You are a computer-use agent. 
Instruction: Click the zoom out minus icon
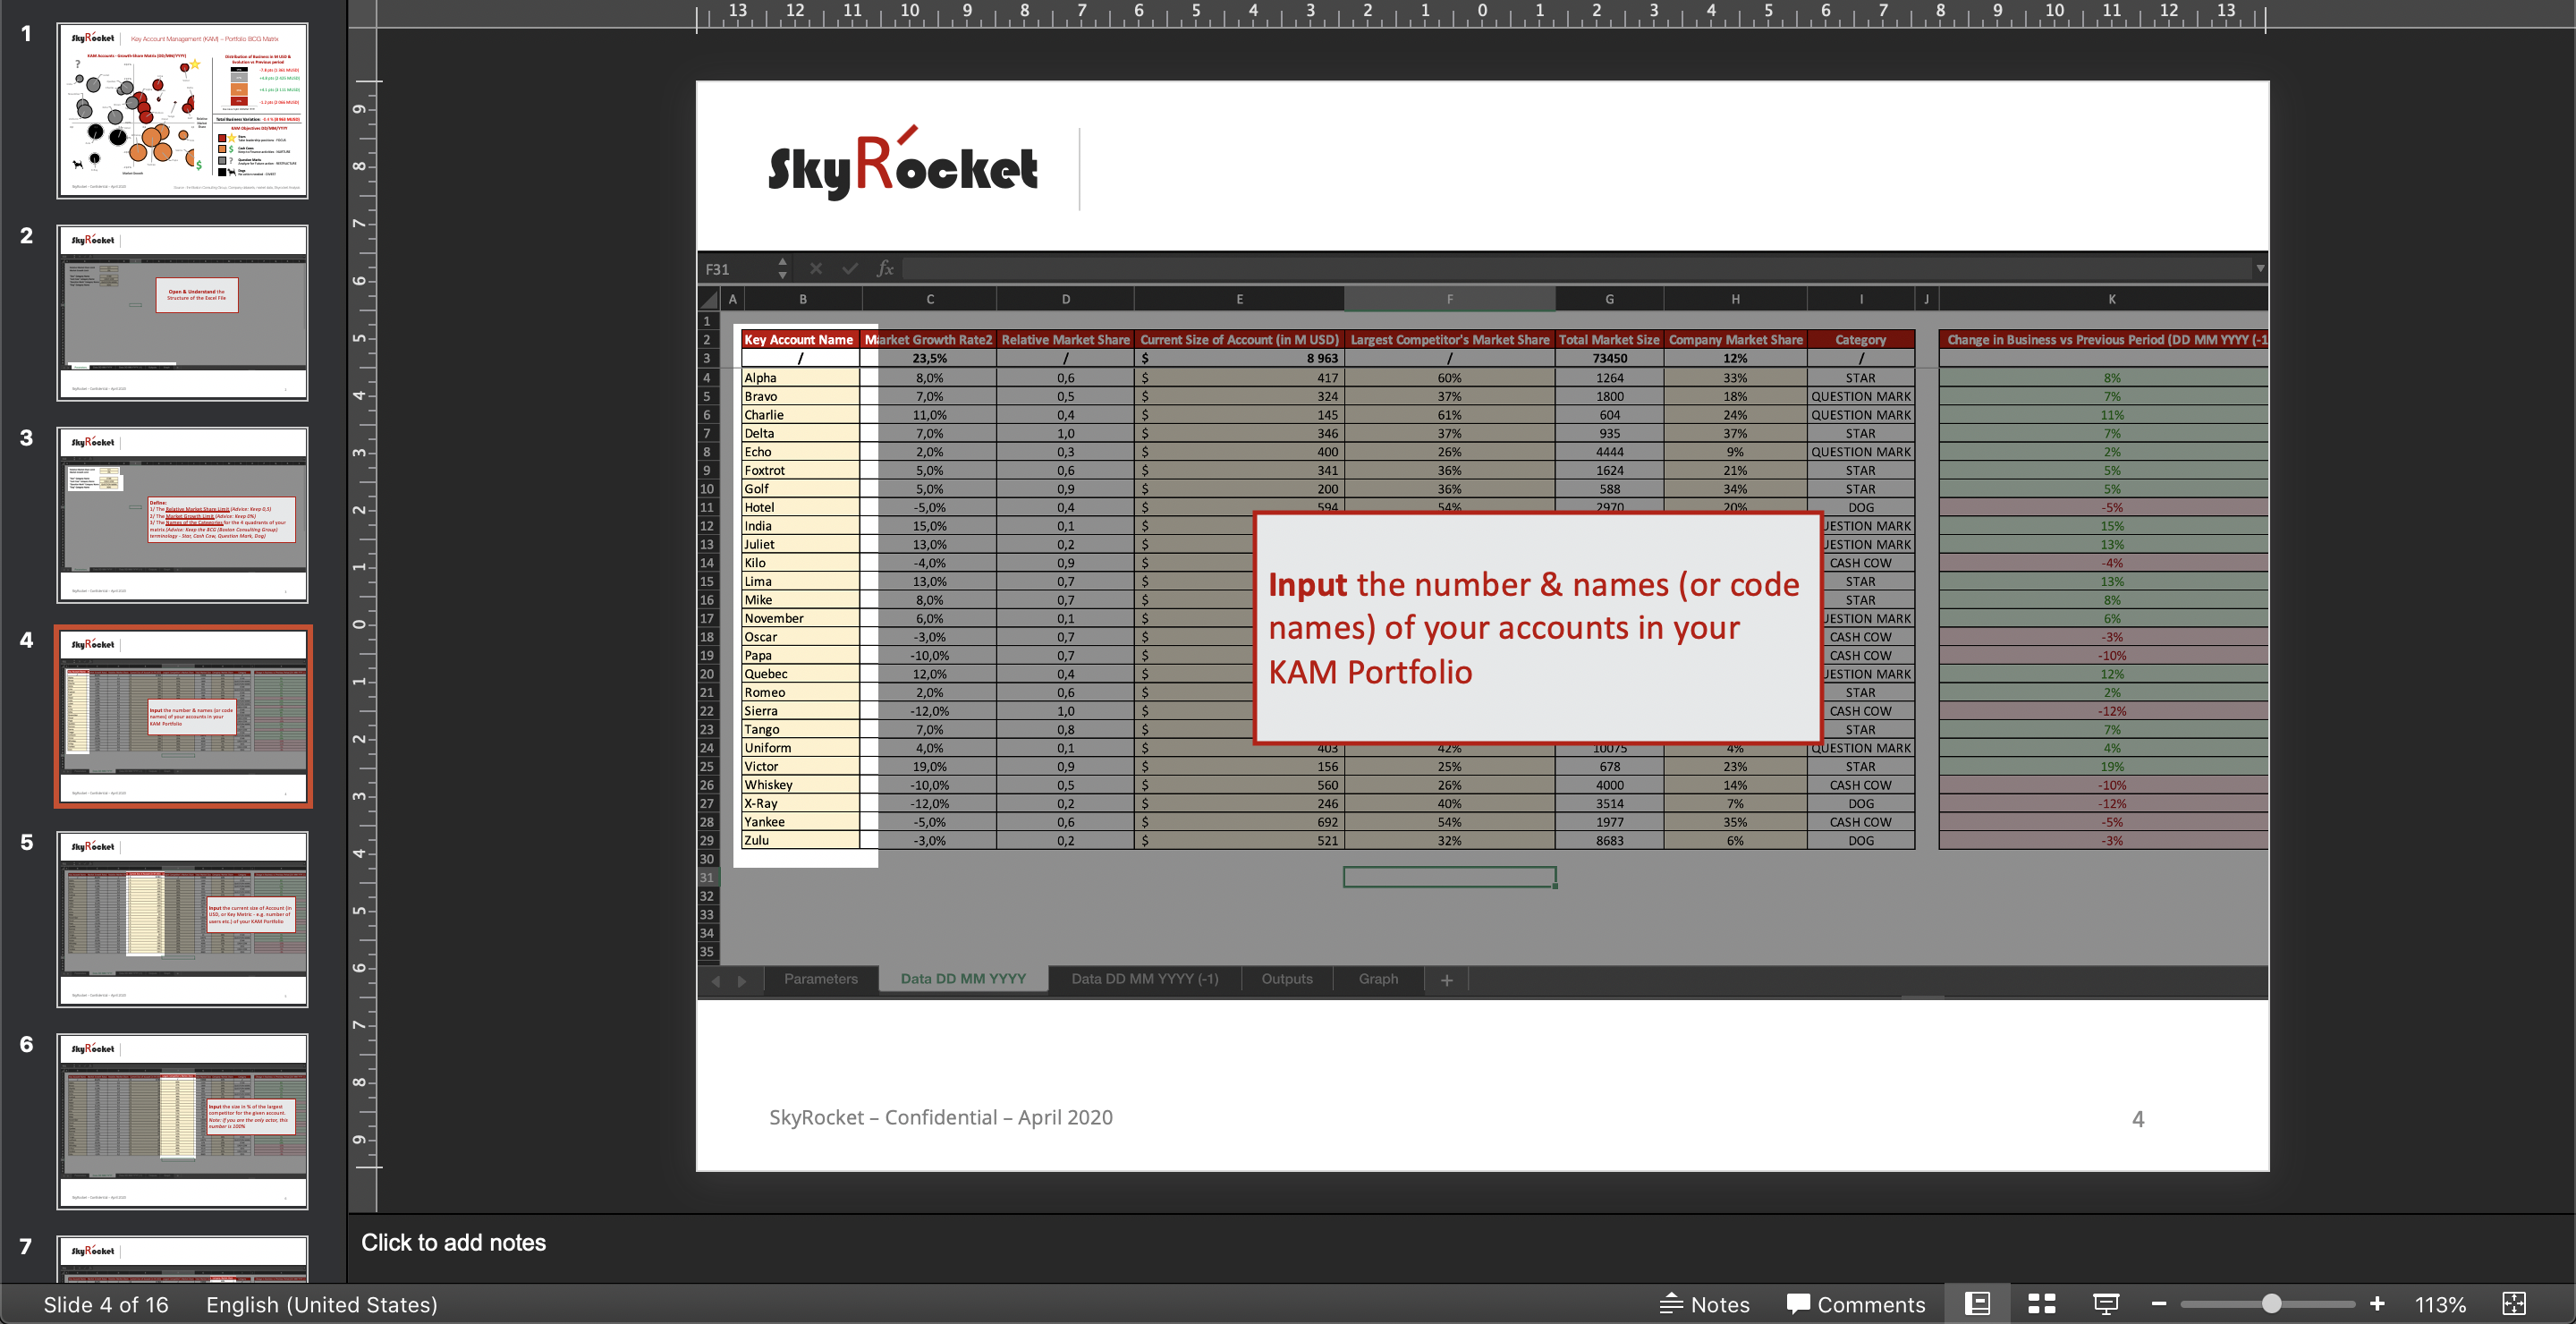coord(2159,1304)
